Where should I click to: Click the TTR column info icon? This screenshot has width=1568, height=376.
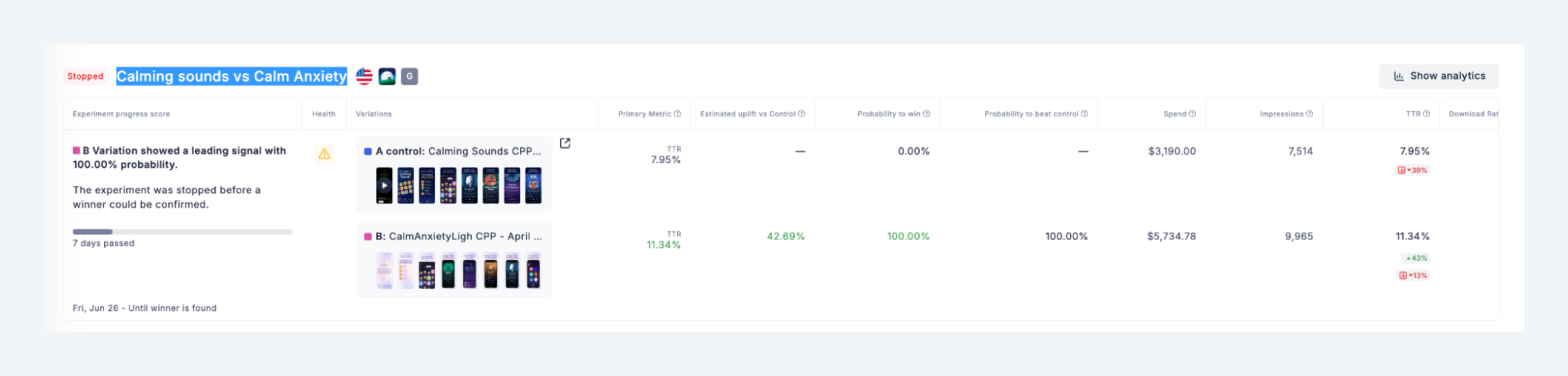(1427, 114)
